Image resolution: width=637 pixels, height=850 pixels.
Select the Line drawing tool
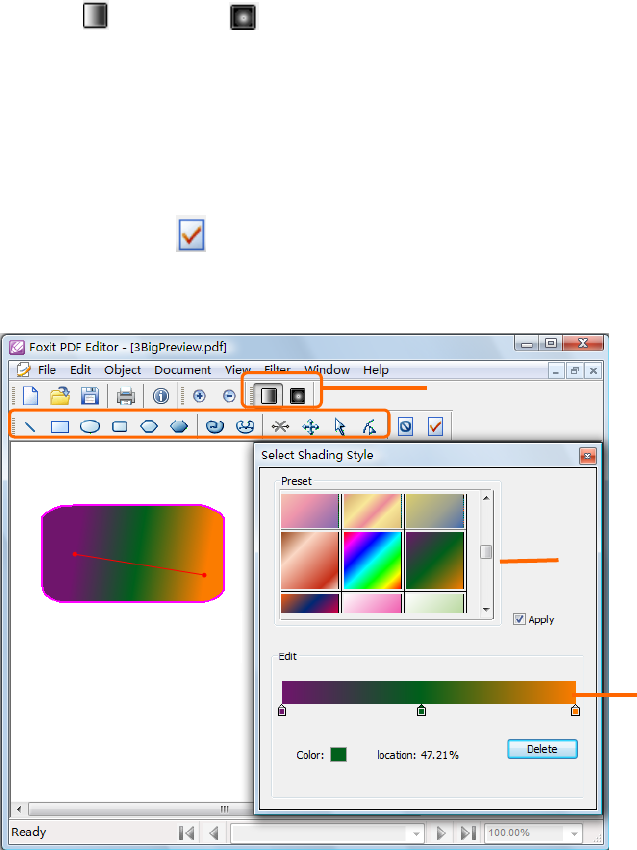coord(30,427)
